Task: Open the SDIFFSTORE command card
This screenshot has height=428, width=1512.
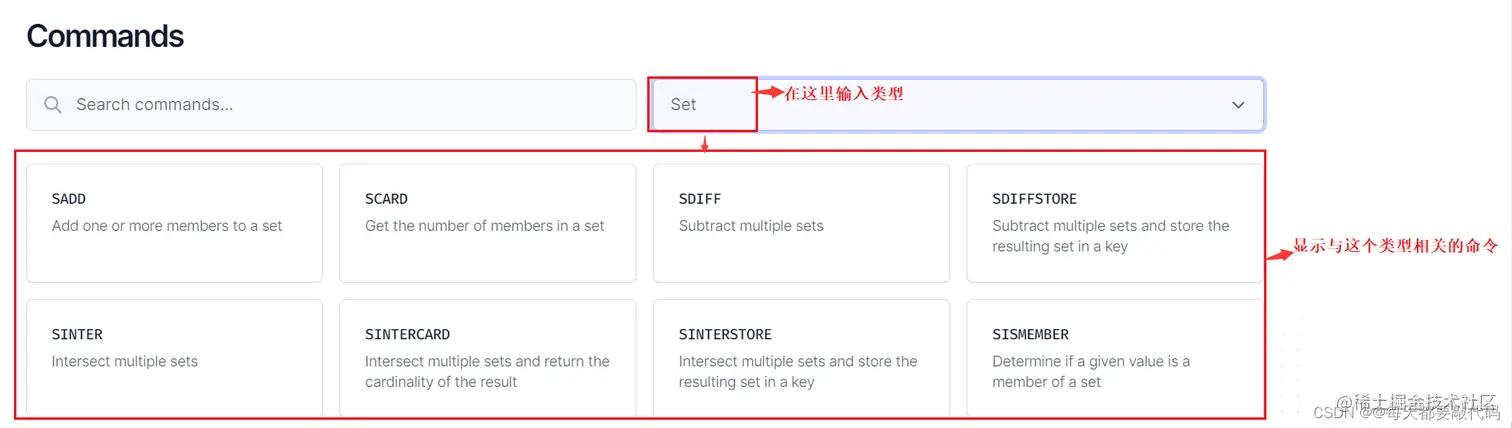Action: 1114,222
